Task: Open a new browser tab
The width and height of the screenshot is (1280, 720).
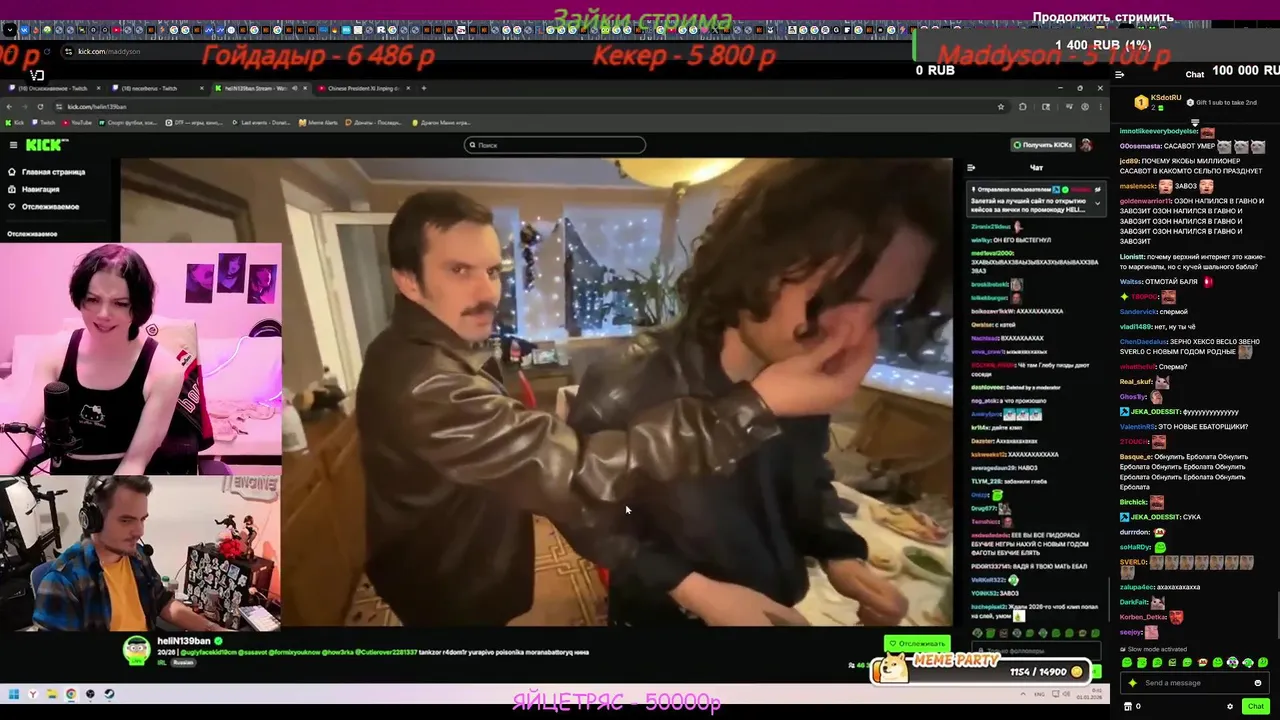Action: pos(424,88)
